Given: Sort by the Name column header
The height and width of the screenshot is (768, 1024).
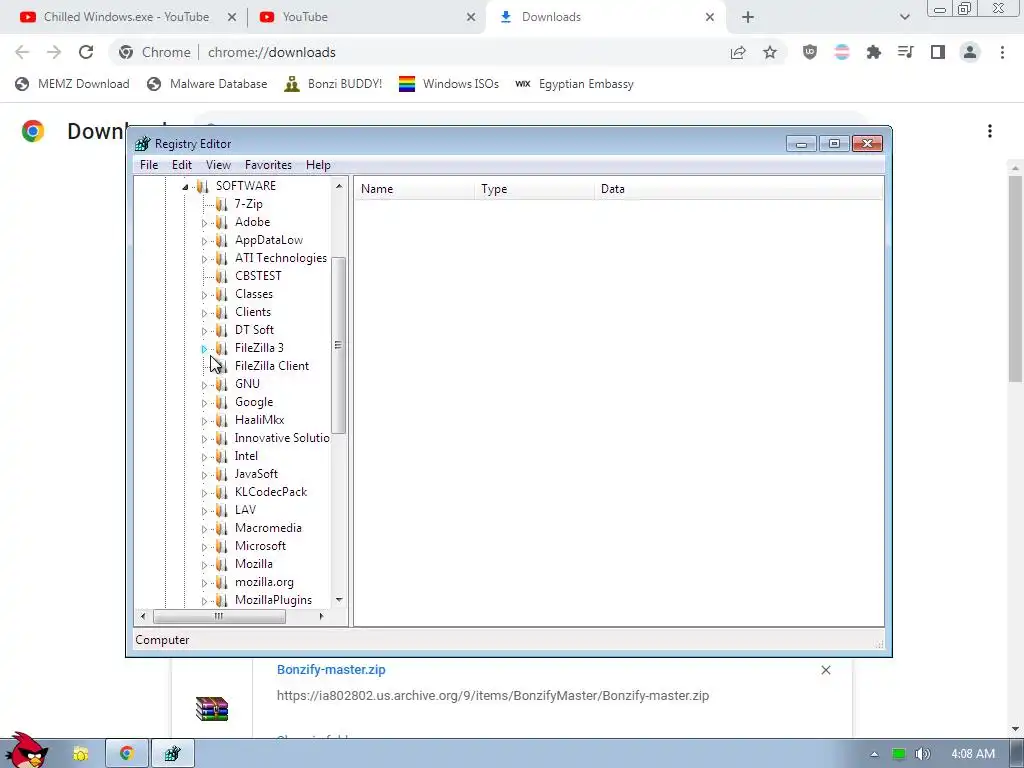Looking at the screenshot, I should click(x=415, y=189).
